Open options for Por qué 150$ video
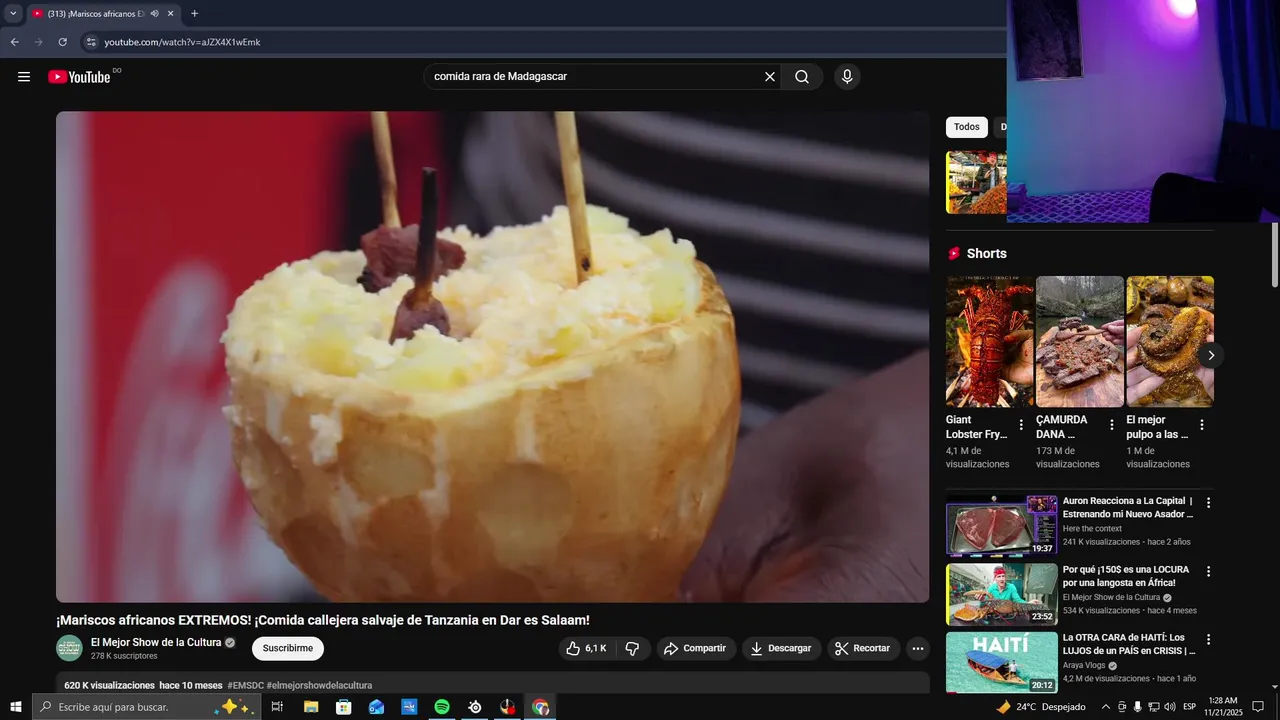 [1208, 571]
